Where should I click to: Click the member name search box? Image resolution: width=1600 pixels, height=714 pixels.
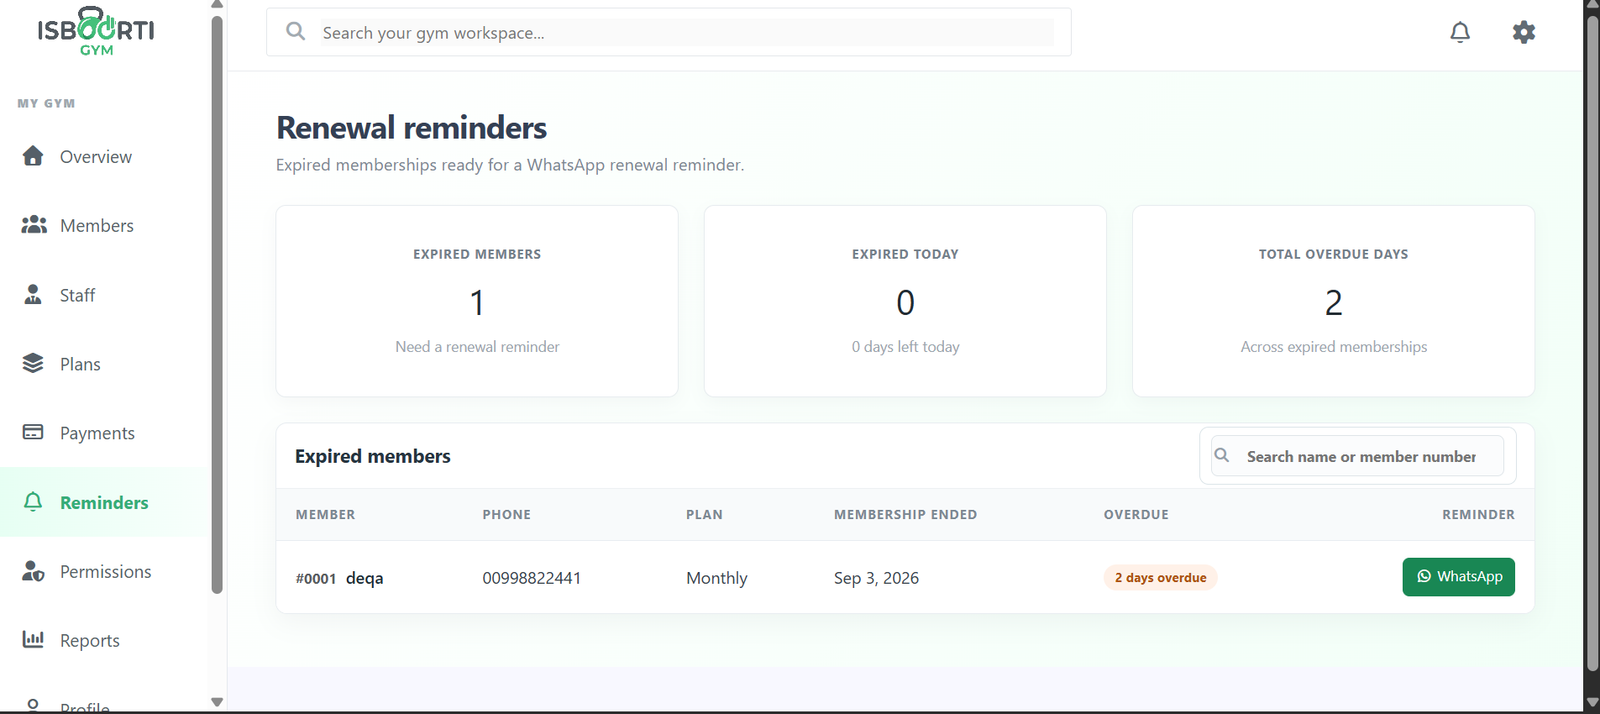click(1358, 456)
